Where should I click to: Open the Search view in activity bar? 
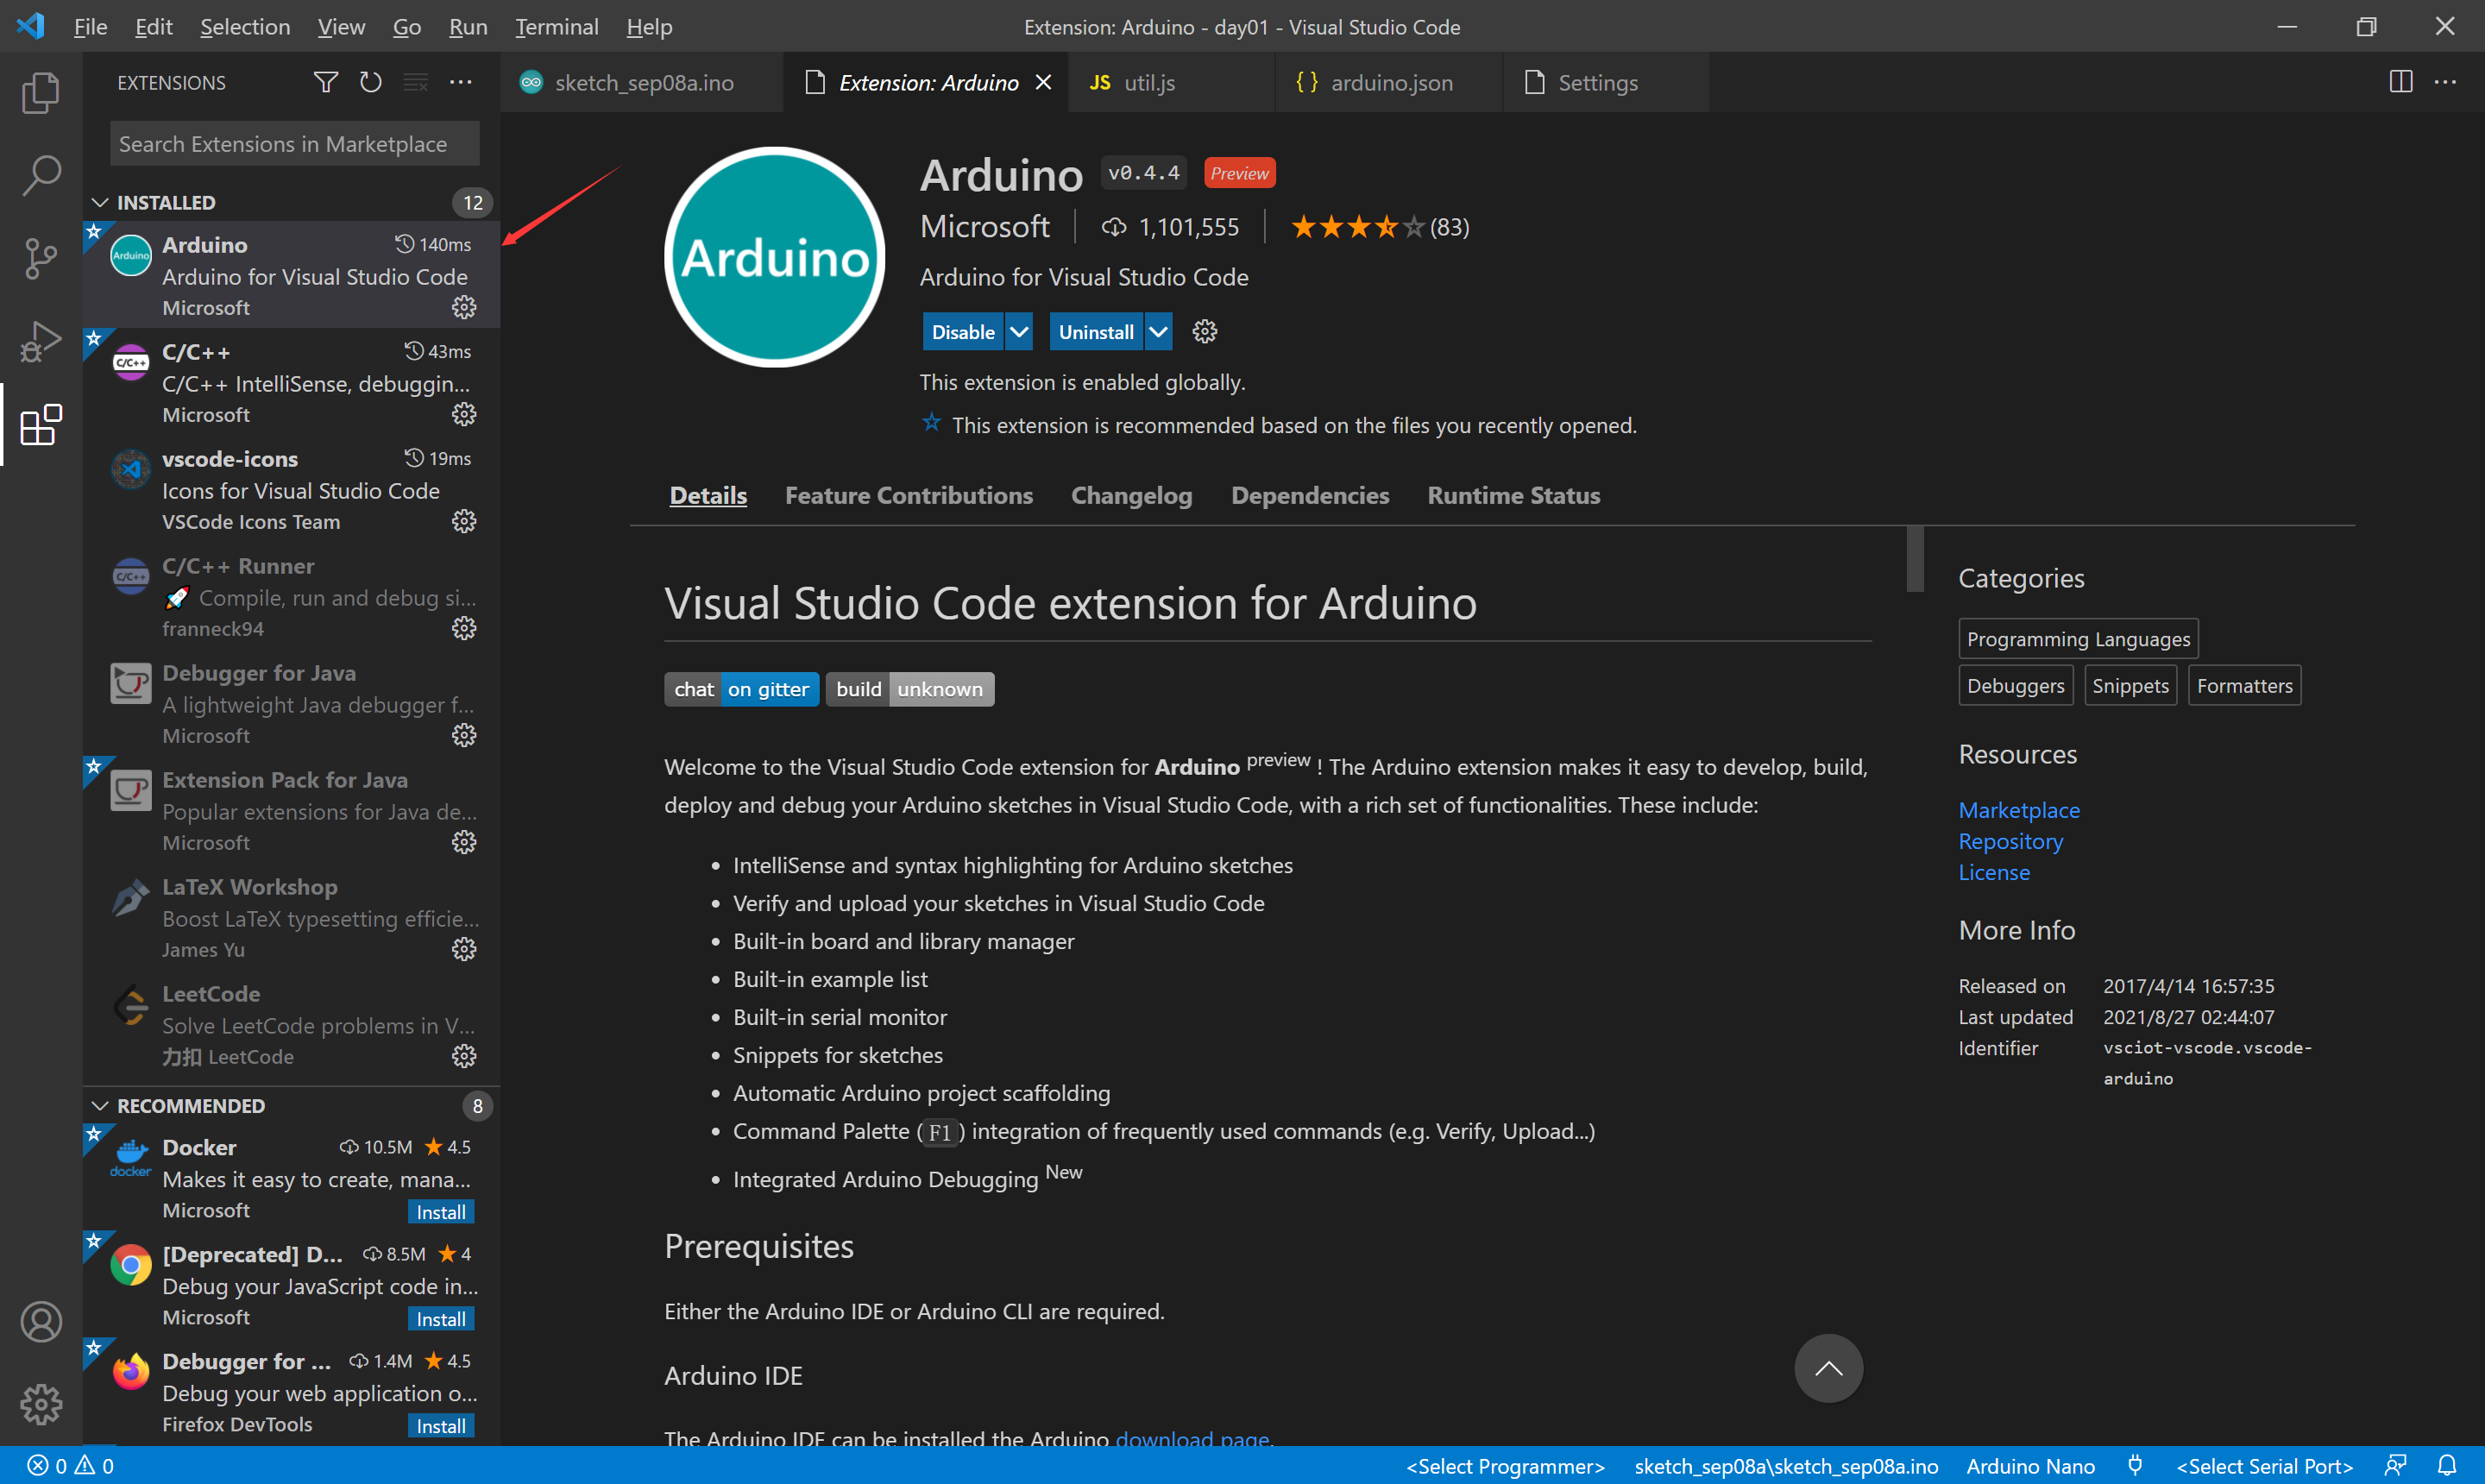[41, 175]
